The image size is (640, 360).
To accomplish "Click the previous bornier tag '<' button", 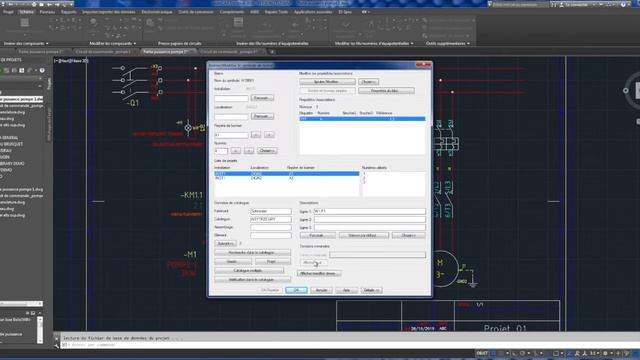I will pyautogui.click(x=256, y=134).
